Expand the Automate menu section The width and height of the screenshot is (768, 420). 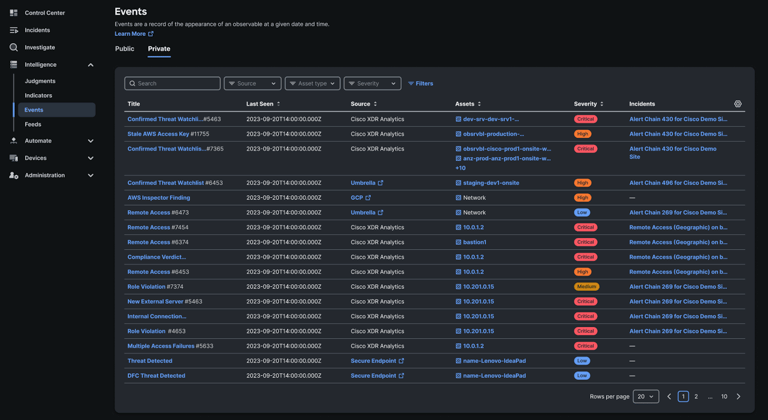[x=91, y=141]
